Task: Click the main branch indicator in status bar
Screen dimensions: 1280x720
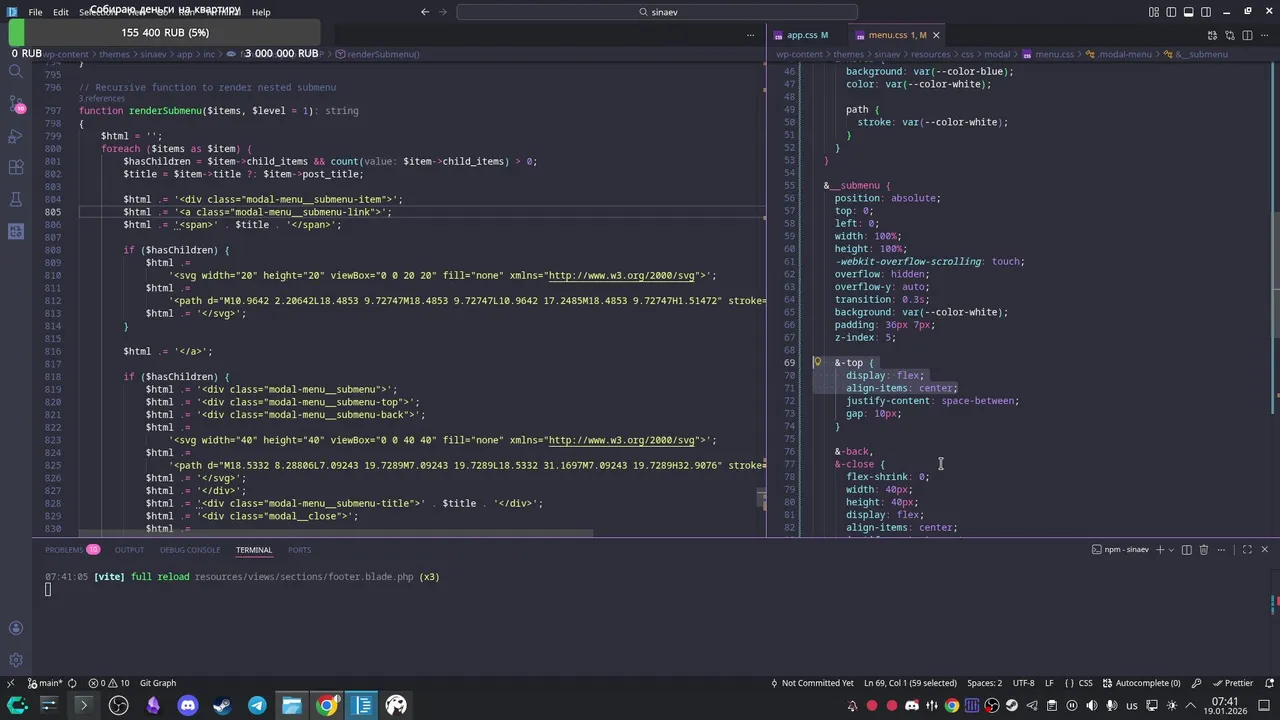Action: tap(43, 683)
